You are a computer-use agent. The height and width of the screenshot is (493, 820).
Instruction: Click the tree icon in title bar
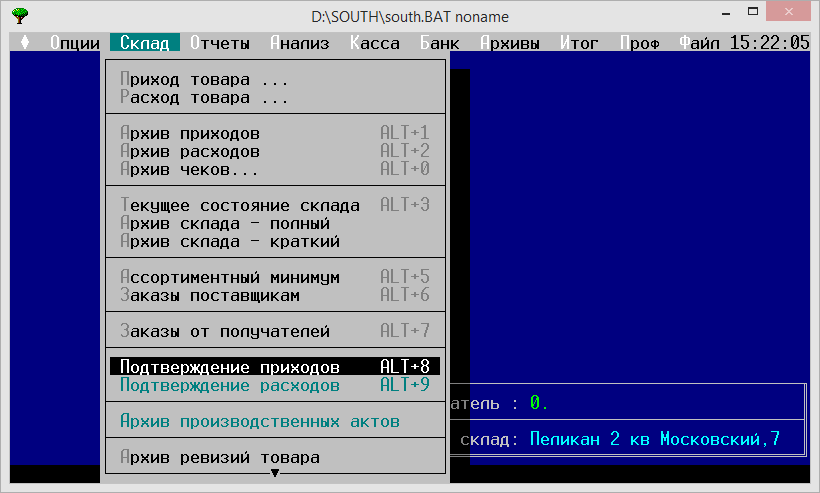(20, 16)
